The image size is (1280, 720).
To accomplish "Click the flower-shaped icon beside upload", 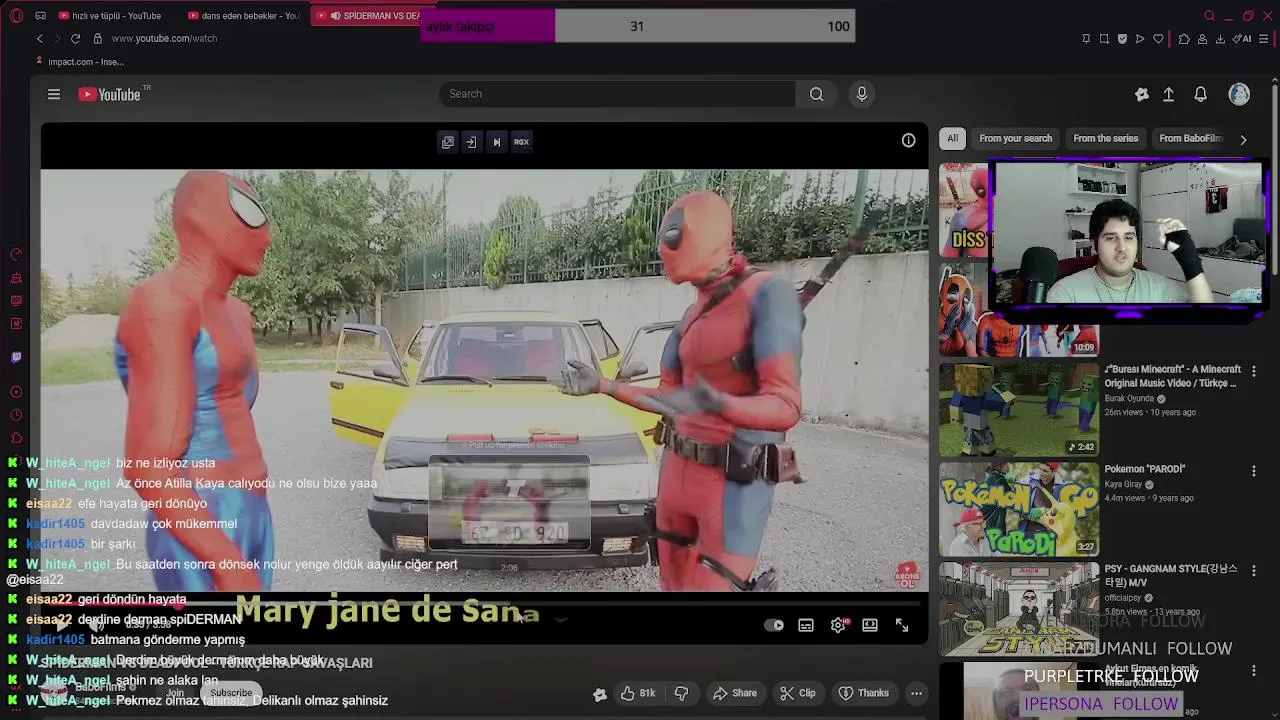I will (x=1142, y=94).
